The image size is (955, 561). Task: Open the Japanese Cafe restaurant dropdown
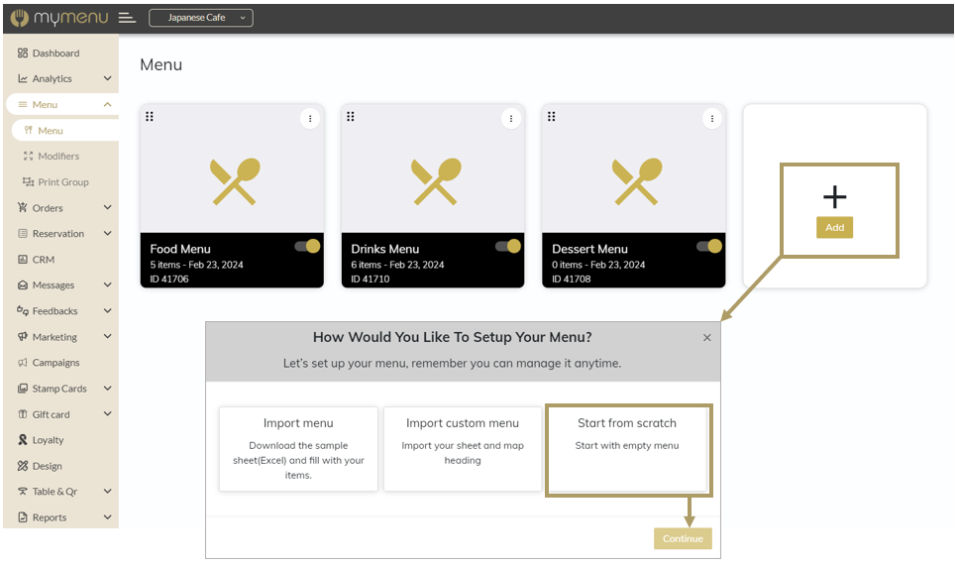[x=201, y=18]
